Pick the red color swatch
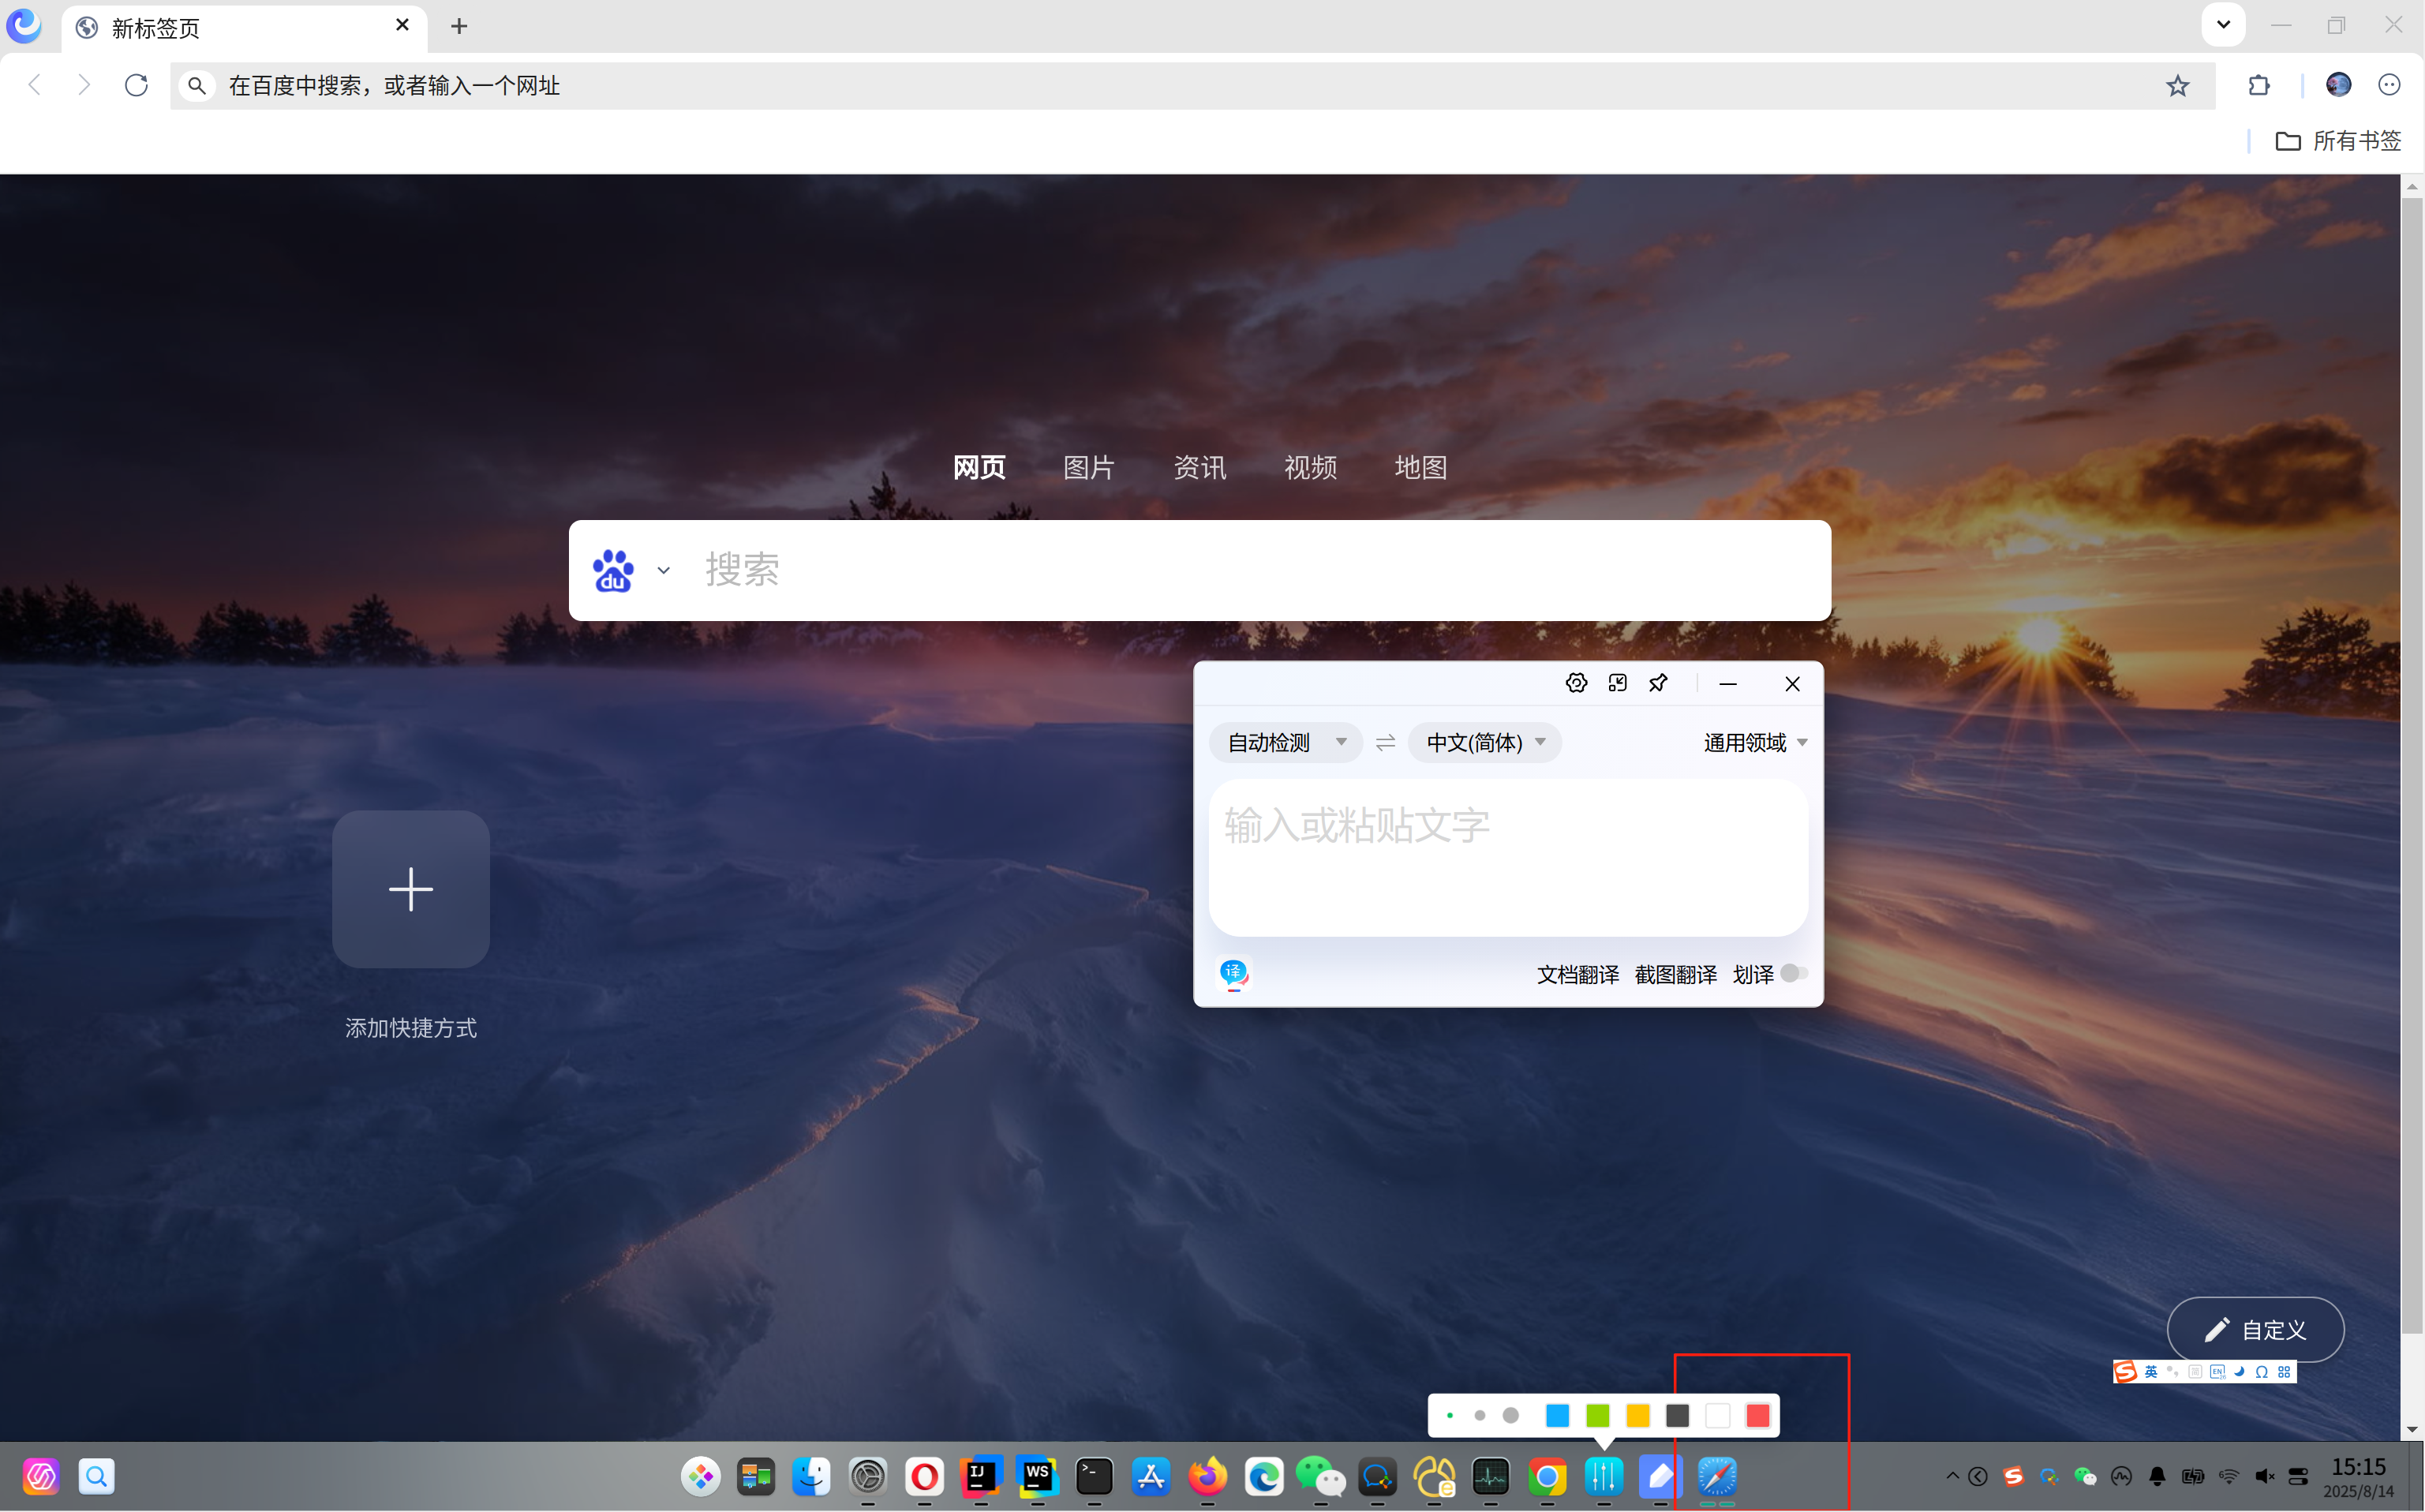 click(x=1758, y=1416)
